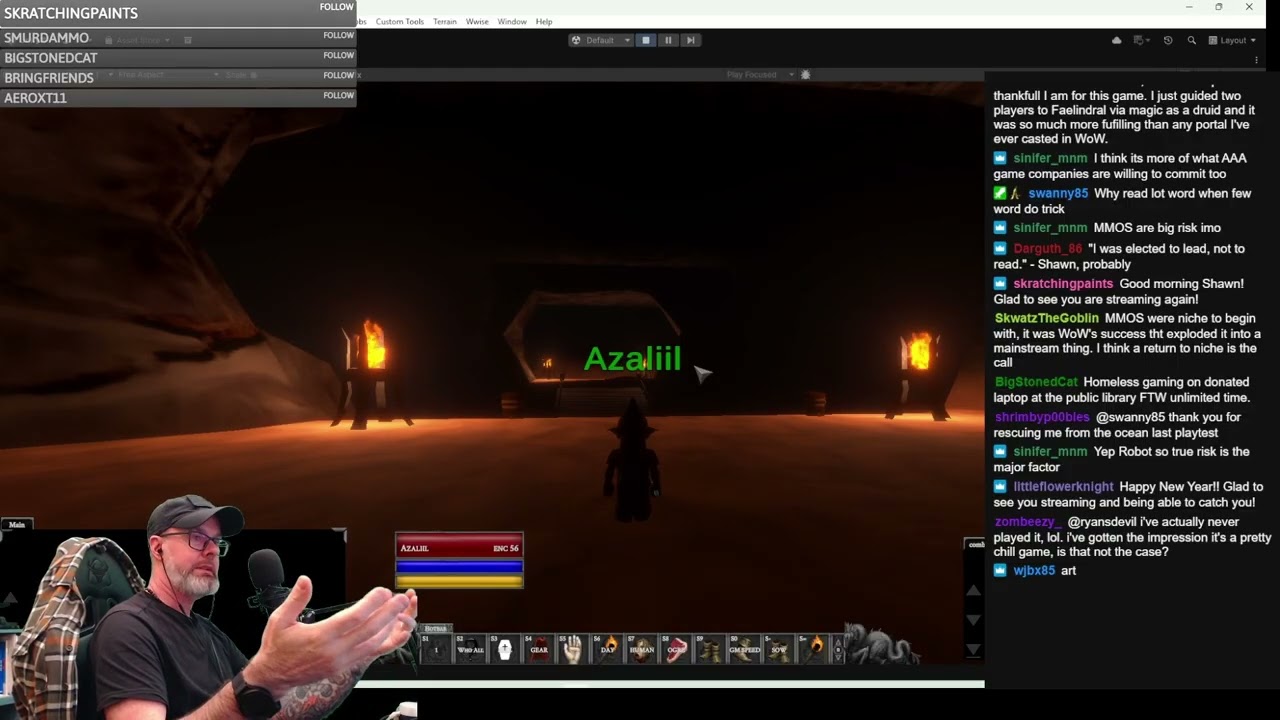Open the Layout dropdown

(1232, 40)
